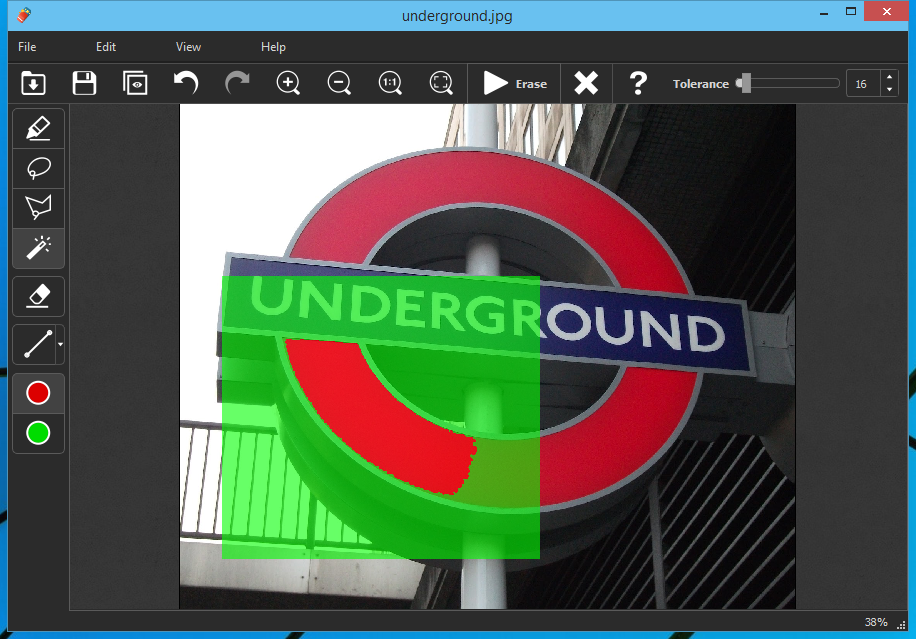Activate the Eraser tool
The height and width of the screenshot is (639, 916).
pos(38,296)
